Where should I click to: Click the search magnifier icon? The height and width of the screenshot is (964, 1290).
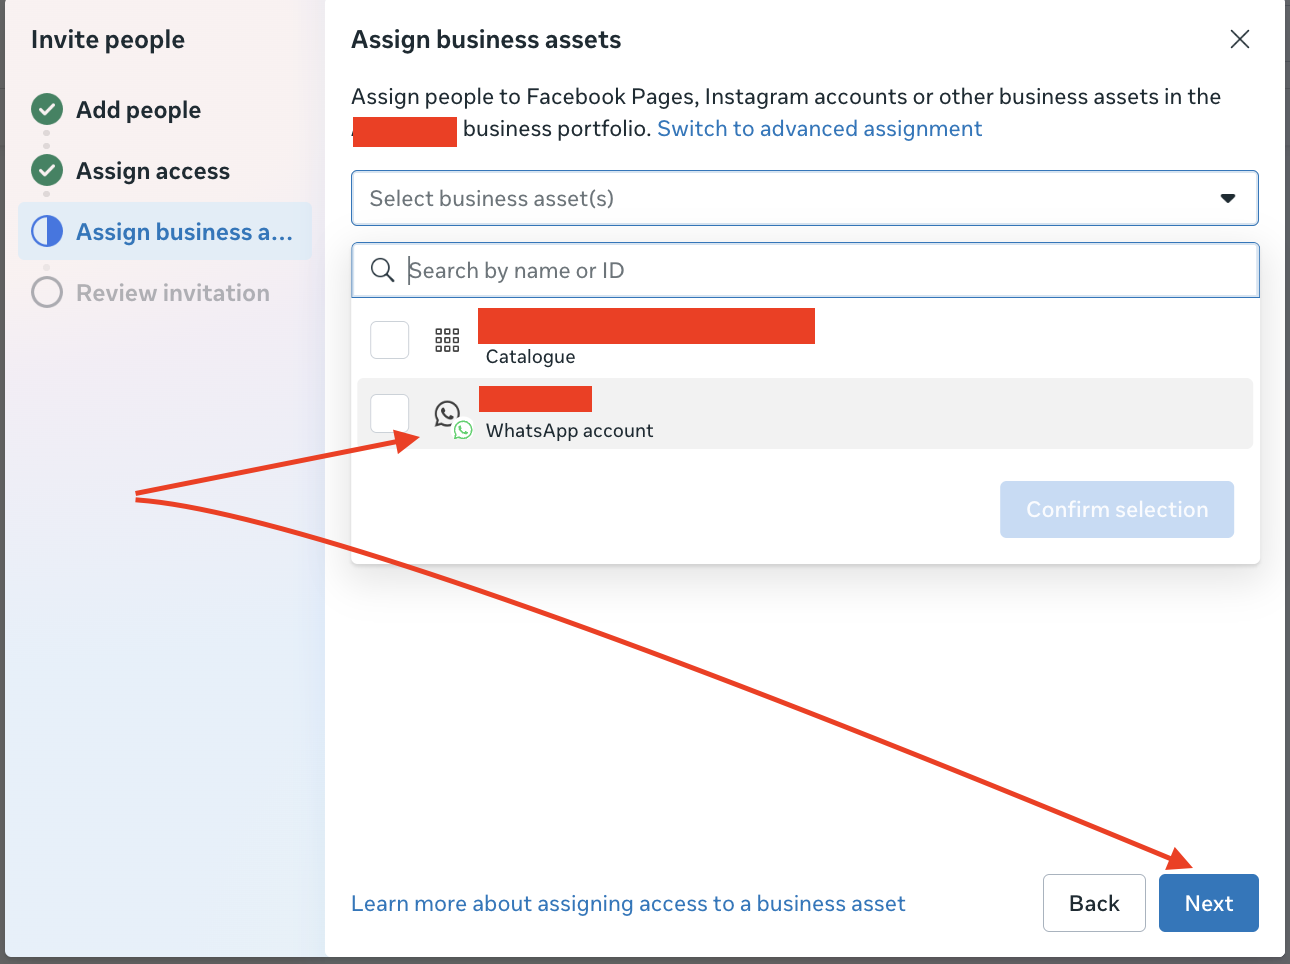coord(383,270)
